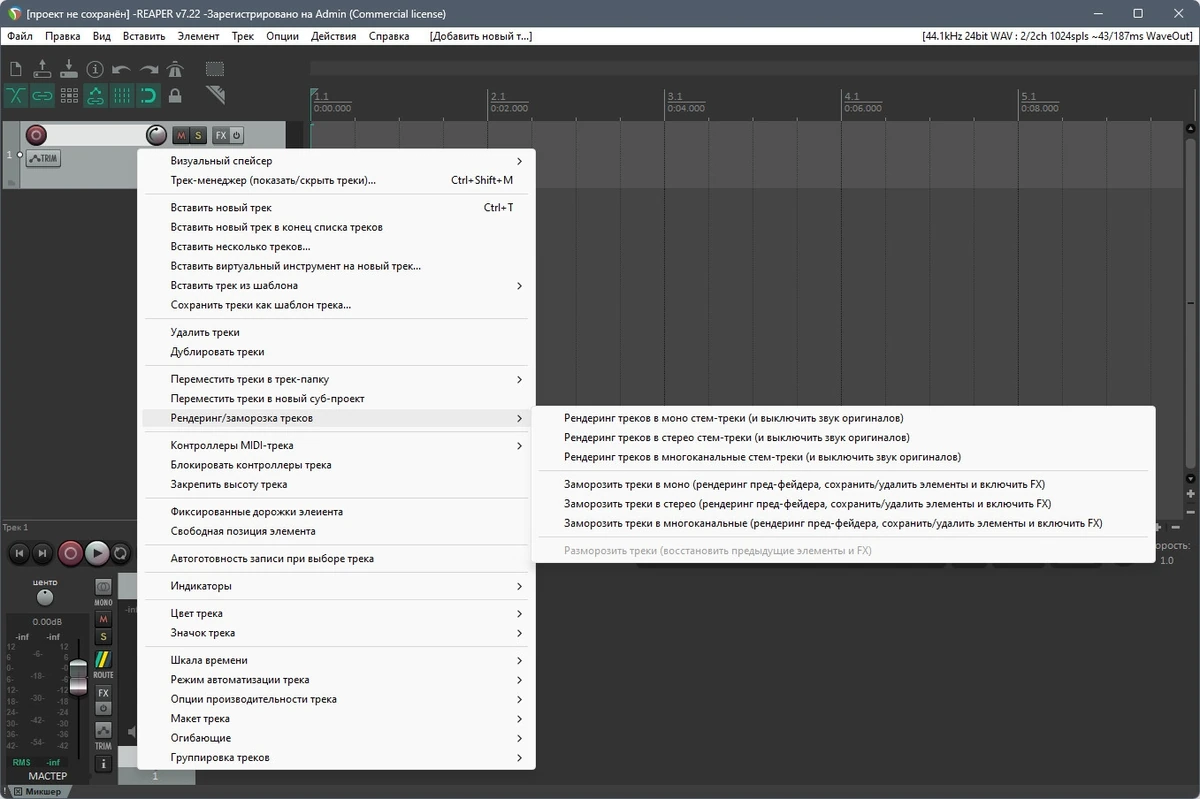Choose Рендеринг треков в моно стем-треки
This screenshot has width=1200, height=799.
844,418
